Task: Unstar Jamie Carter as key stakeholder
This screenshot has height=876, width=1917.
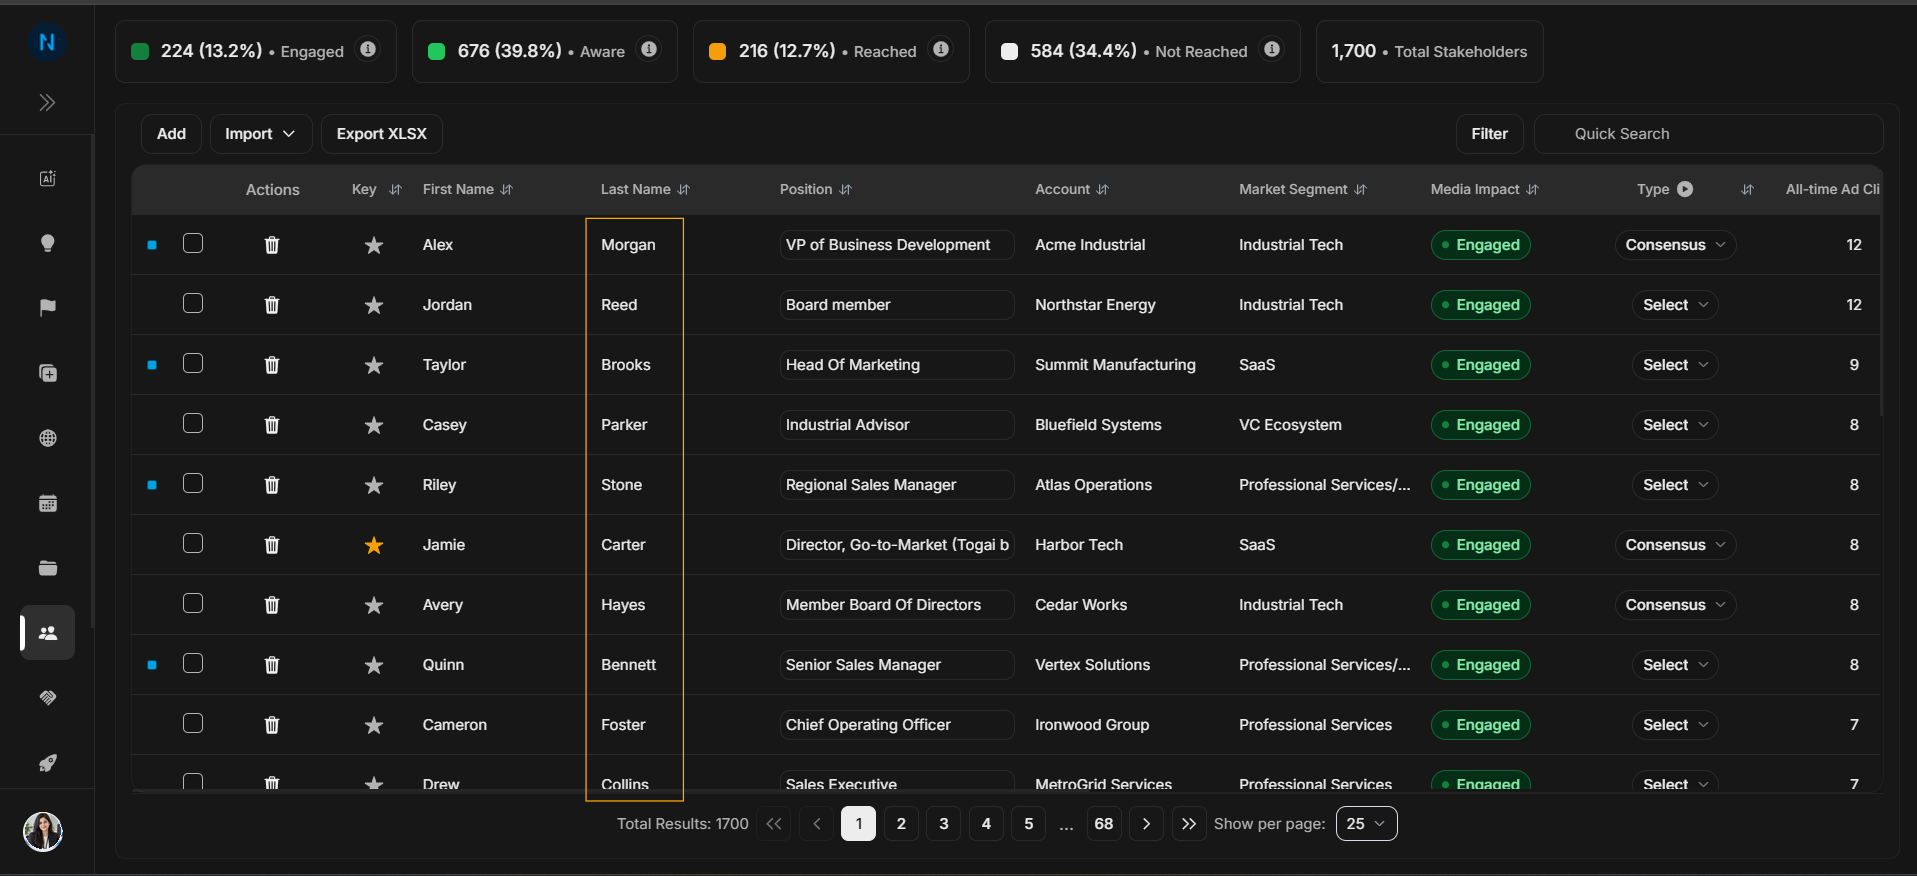Action: 374,545
